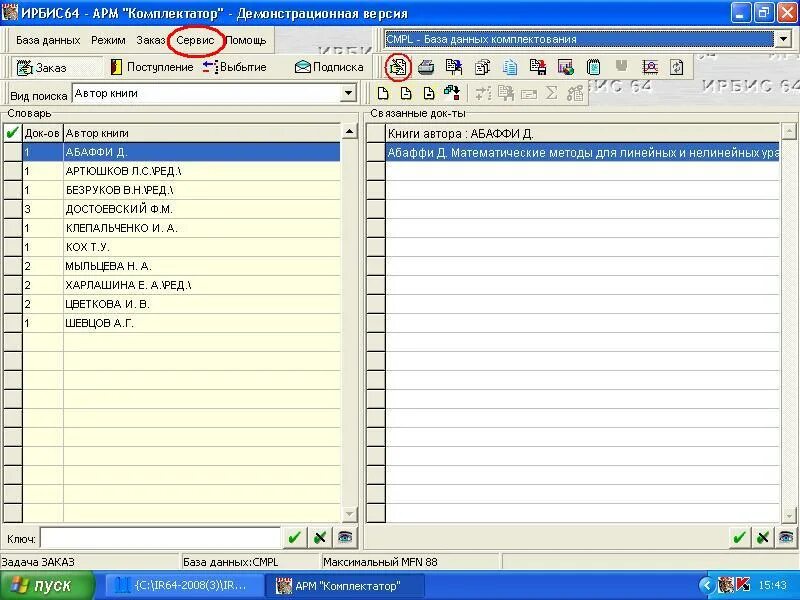The image size is (800, 600).
Task: Click crossed-out checkmark button below linked documents
Action: pos(763,538)
